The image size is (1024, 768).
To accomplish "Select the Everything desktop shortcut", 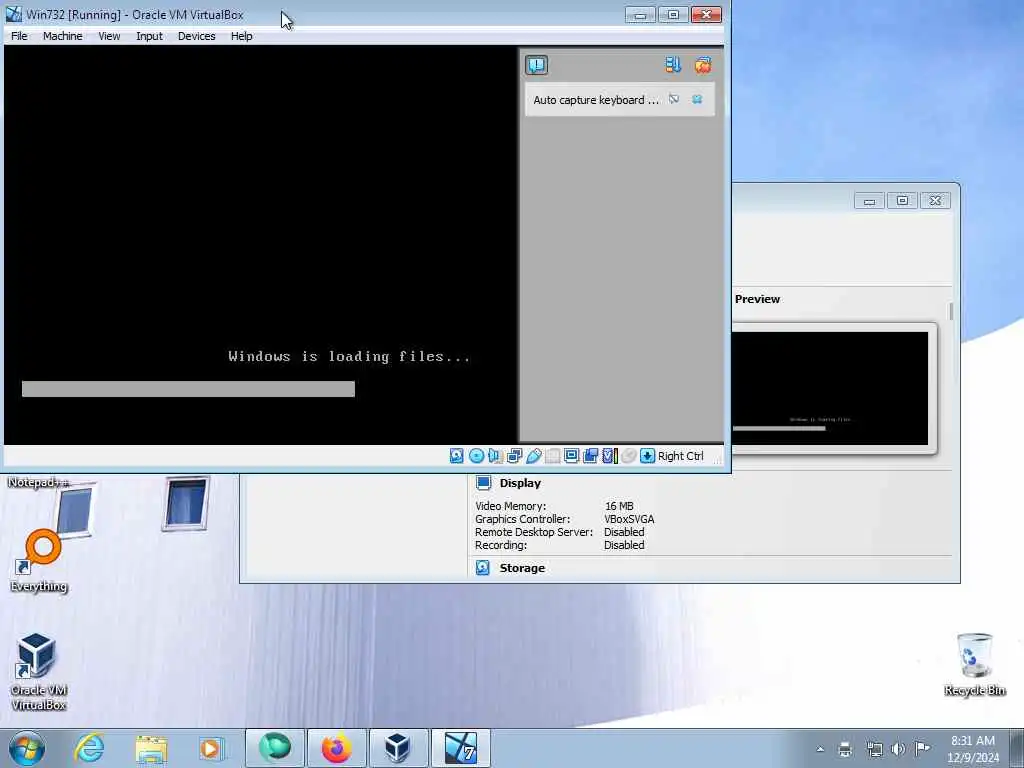I will coord(39,561).
